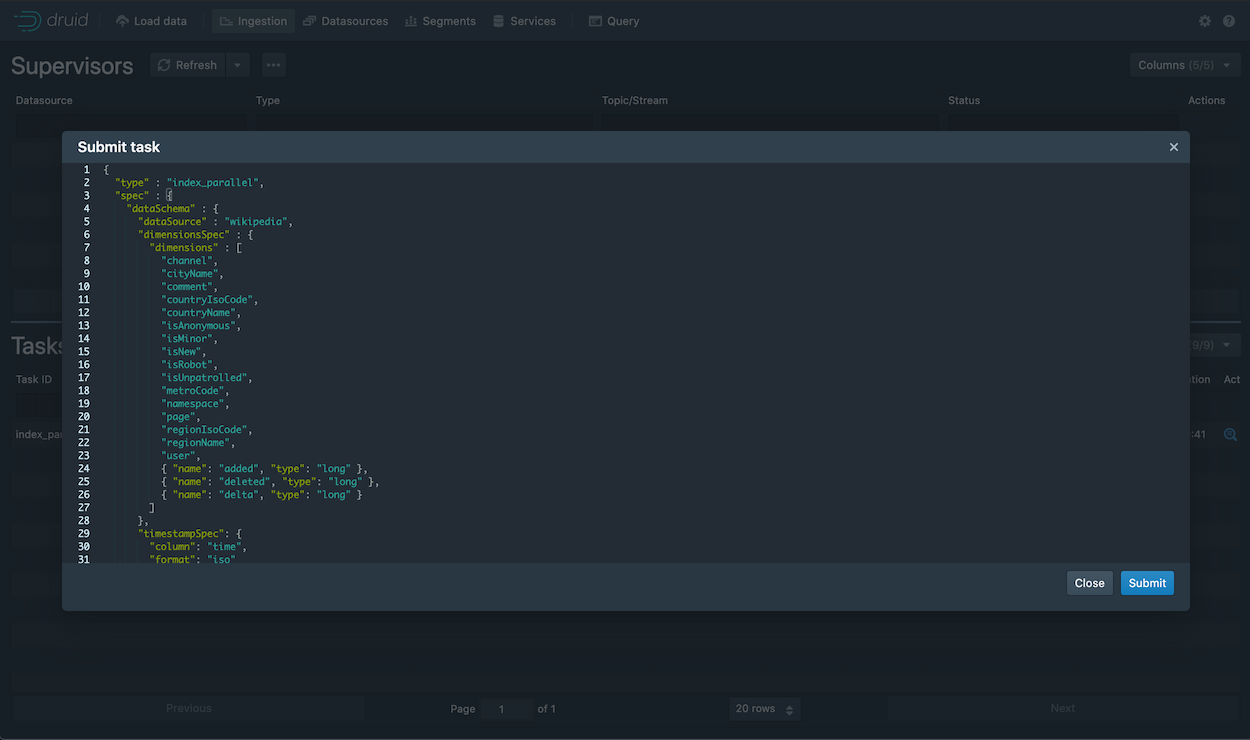Select the Datasources view
The width and height of the screenshot is (1250, 740).
[345, 20]
